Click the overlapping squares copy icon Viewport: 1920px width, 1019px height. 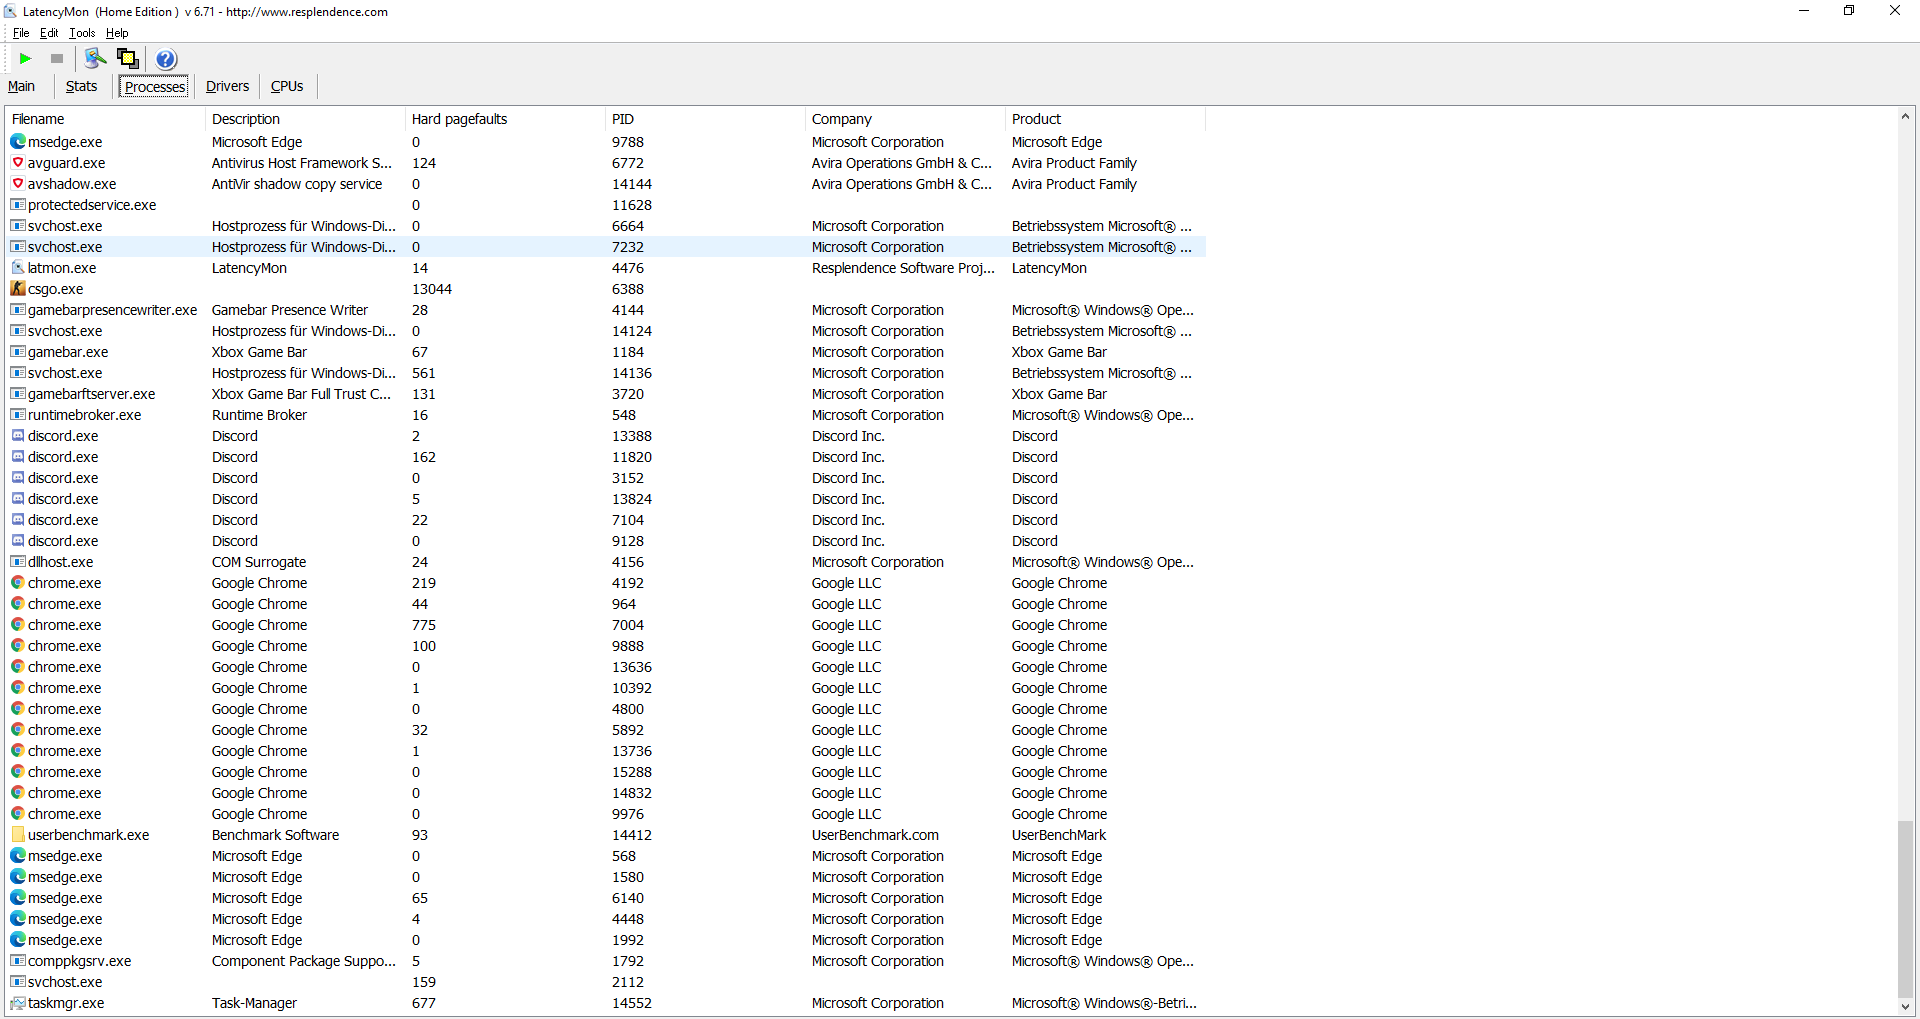128,59
